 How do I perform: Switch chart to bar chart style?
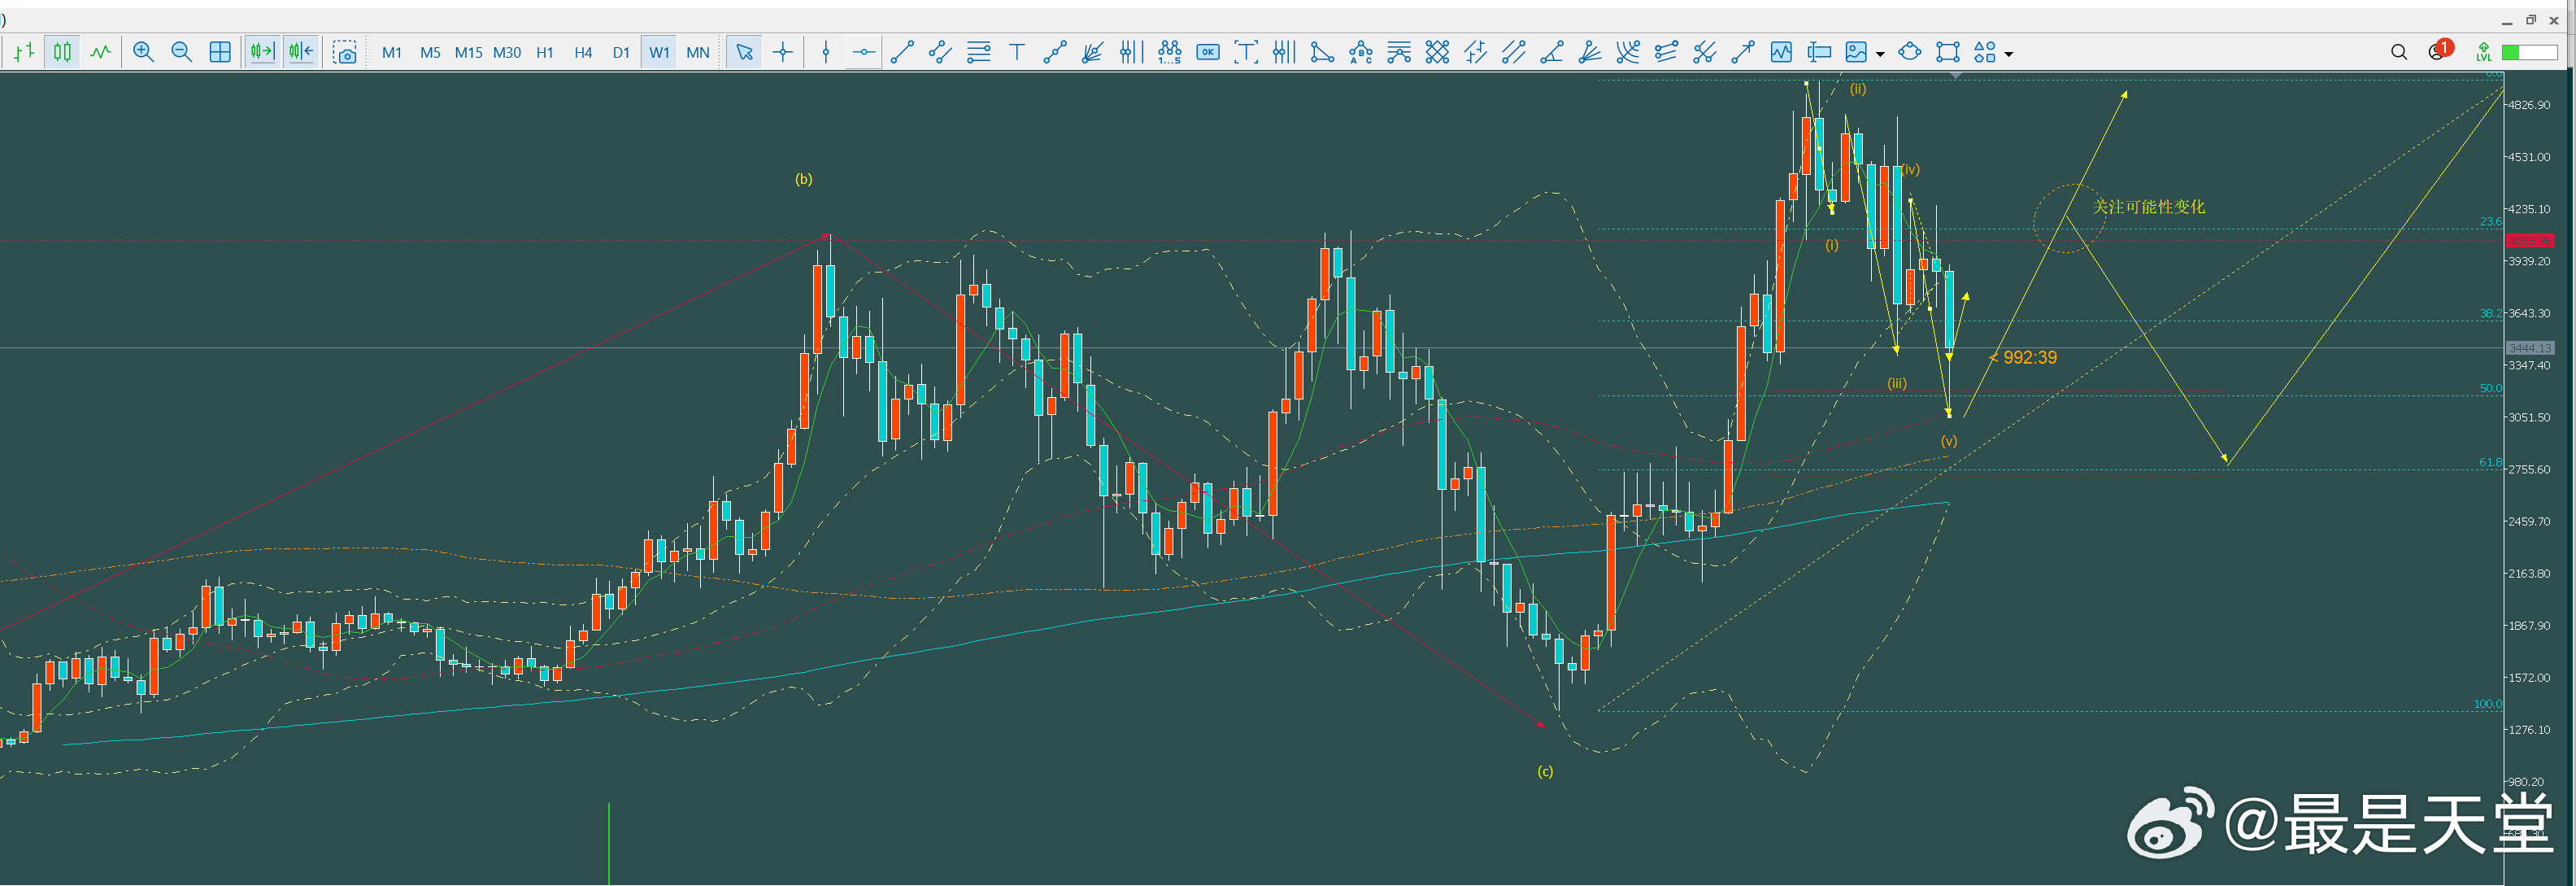24,52
